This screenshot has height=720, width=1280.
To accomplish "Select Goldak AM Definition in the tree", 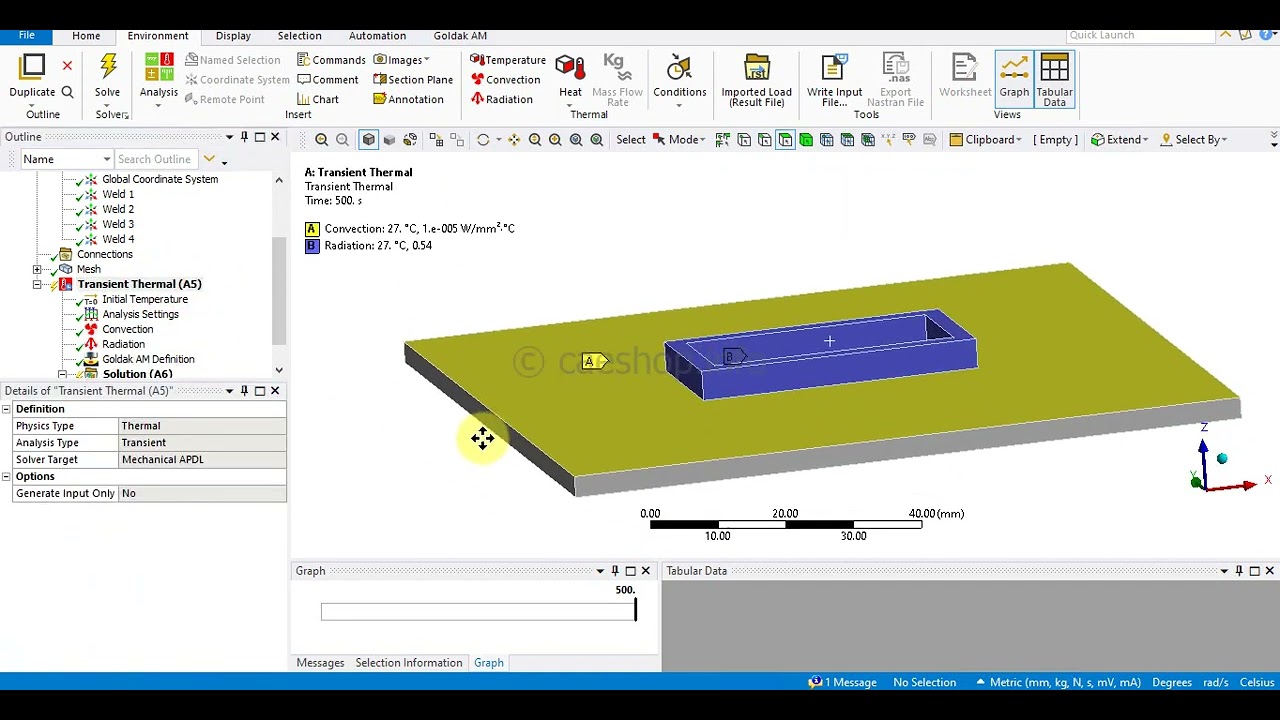I will click(148, 359).
